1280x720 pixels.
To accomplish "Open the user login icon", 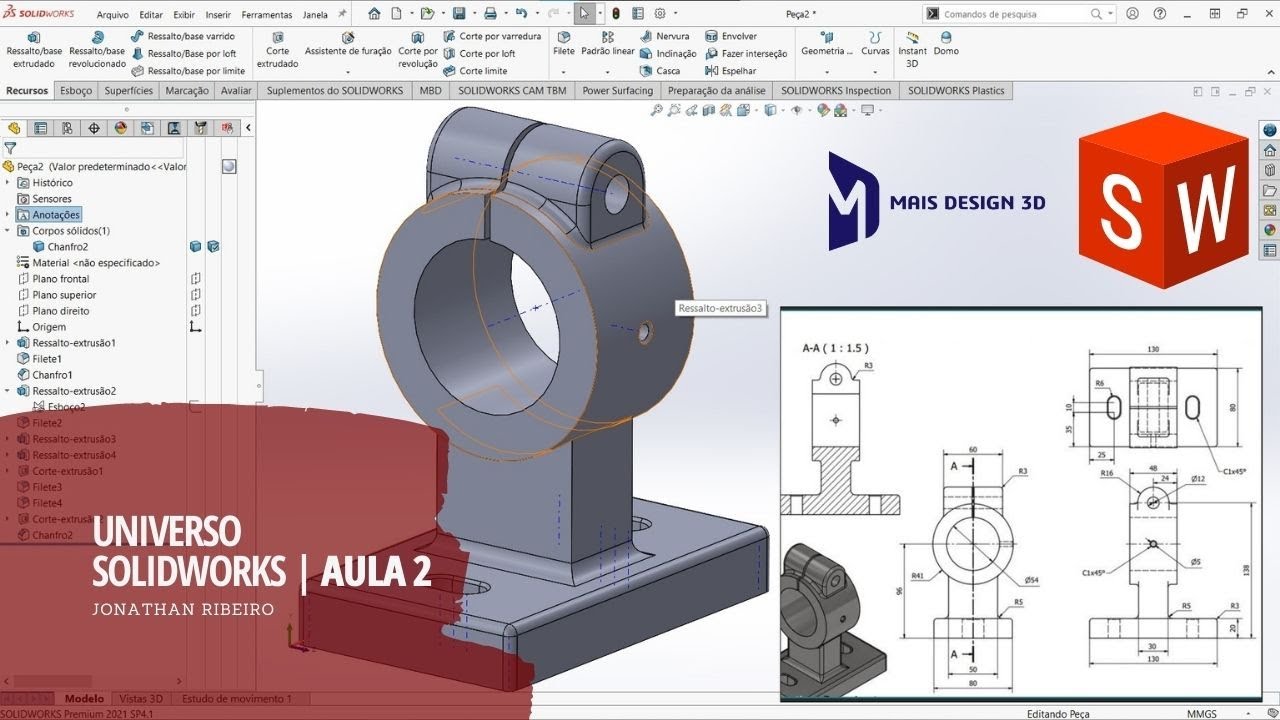I will pyautogui.click(x=1132, y=14).
